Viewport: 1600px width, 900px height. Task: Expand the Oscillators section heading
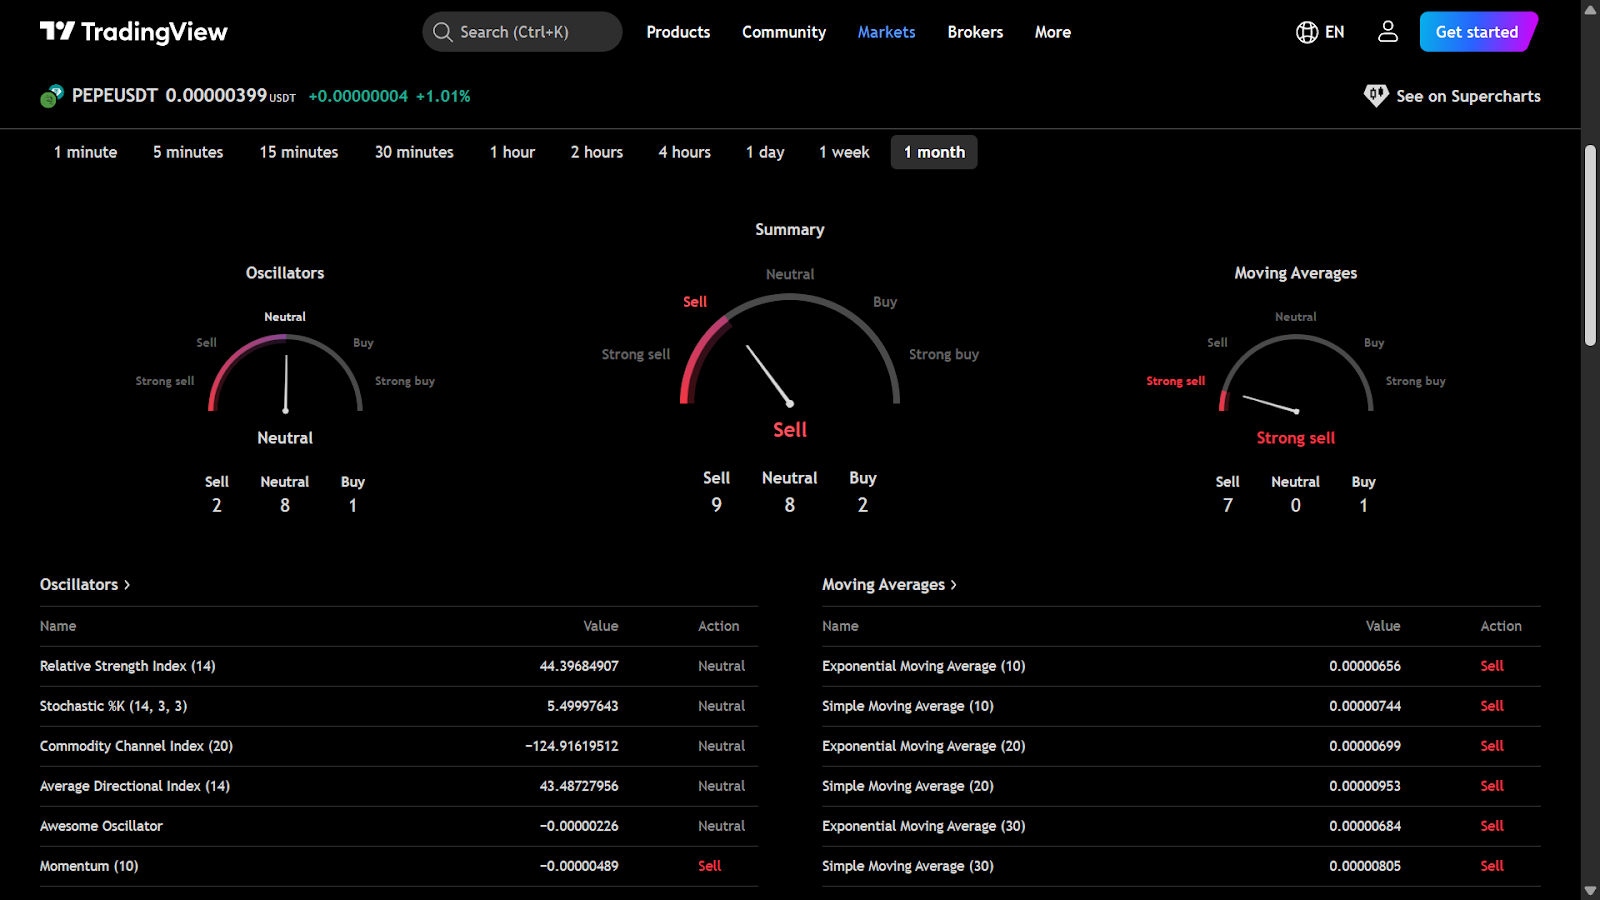click(x=85, y=584)
